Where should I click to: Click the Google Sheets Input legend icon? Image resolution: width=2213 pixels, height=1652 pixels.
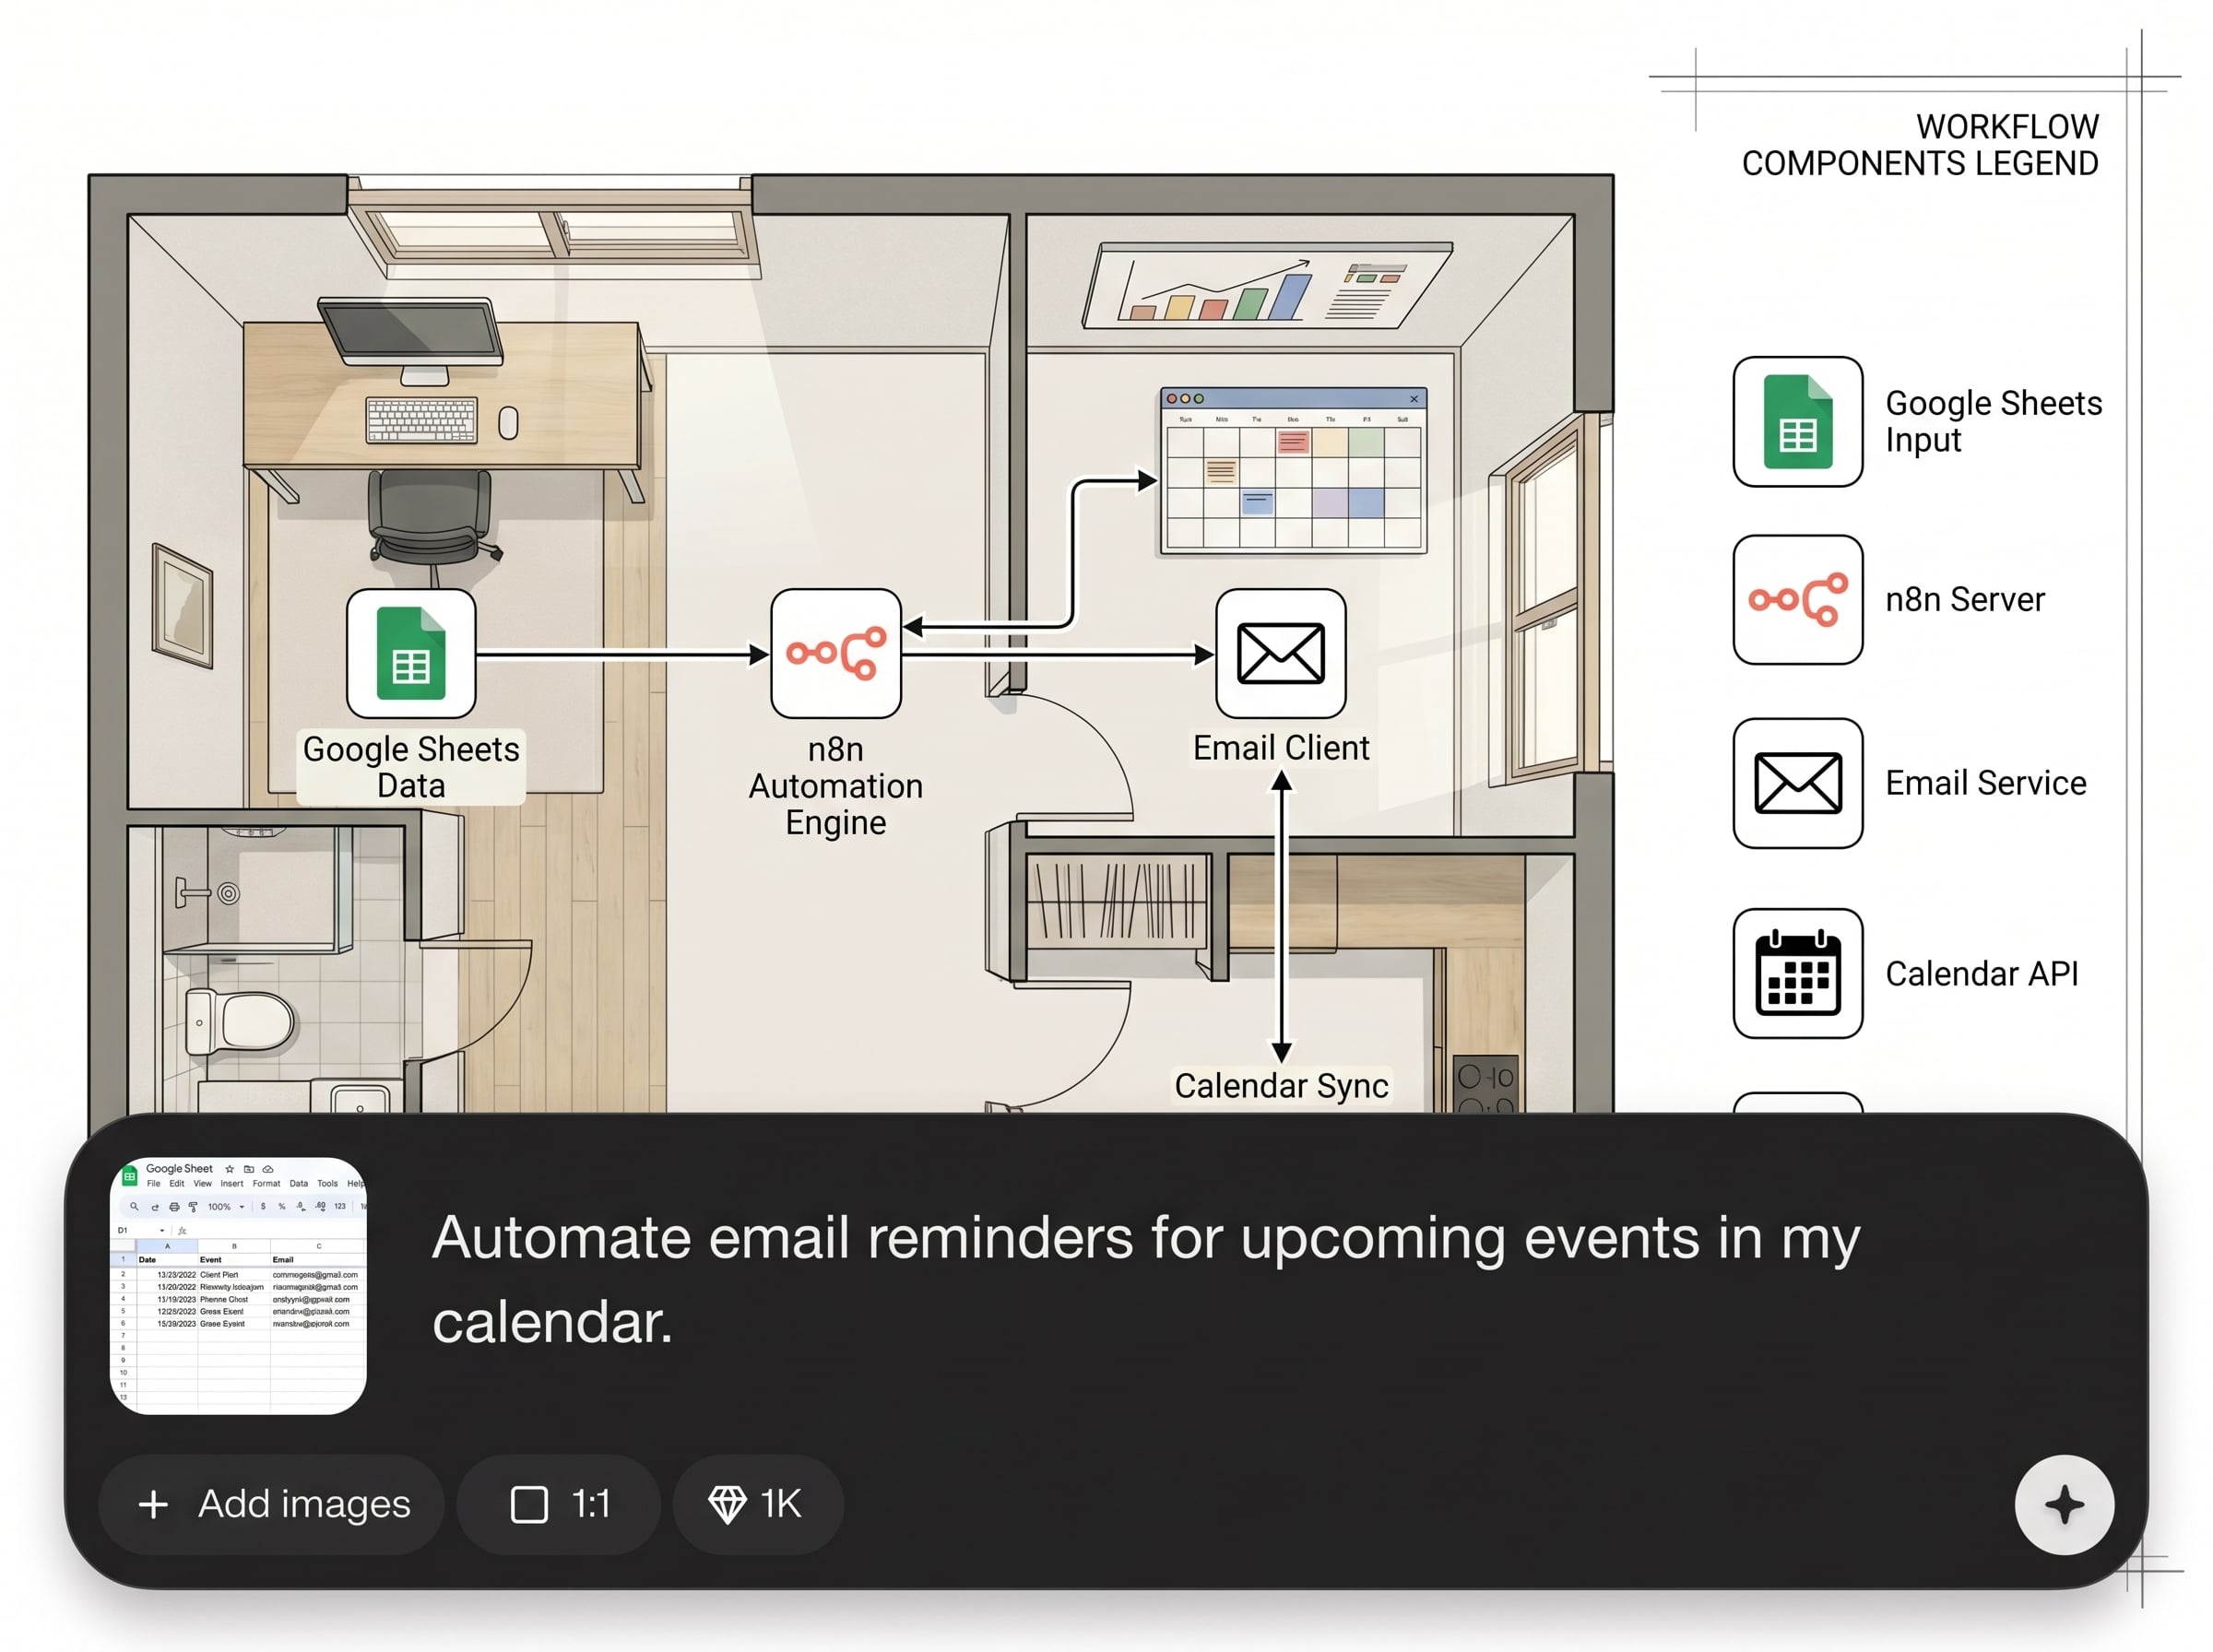pyautogui.click(x=1797, y=422)
